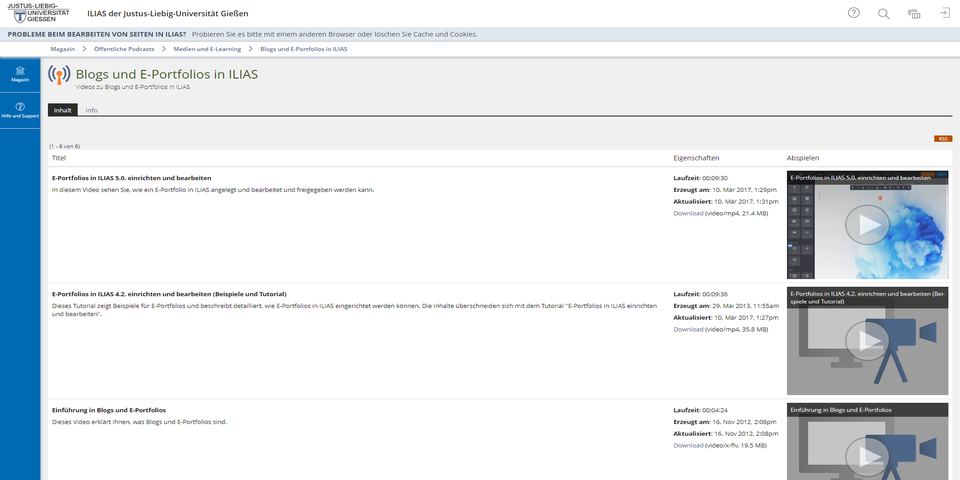
Task: Click 'Laufzeit: 00:09:30' text
Action: click(700, 178)
